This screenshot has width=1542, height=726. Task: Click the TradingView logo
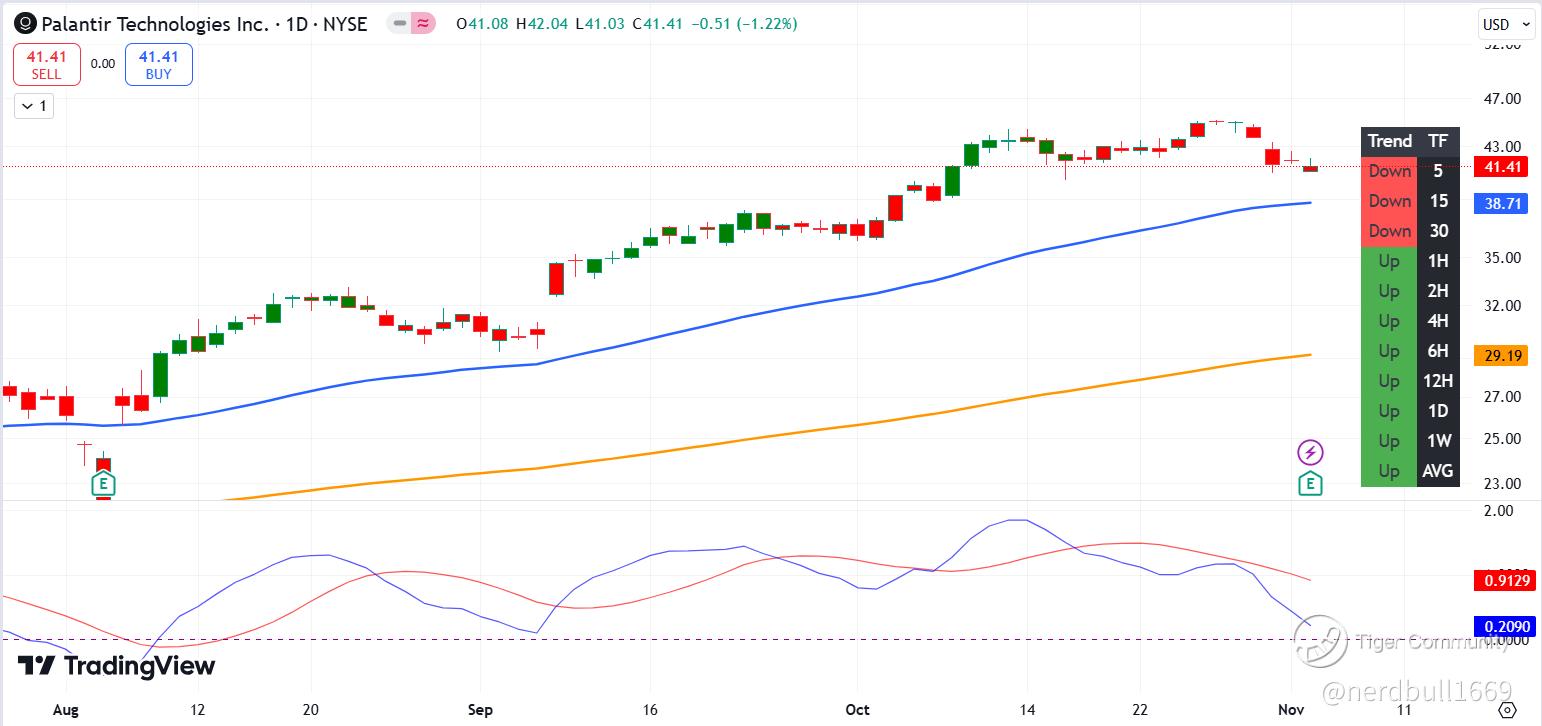[117, 666]
